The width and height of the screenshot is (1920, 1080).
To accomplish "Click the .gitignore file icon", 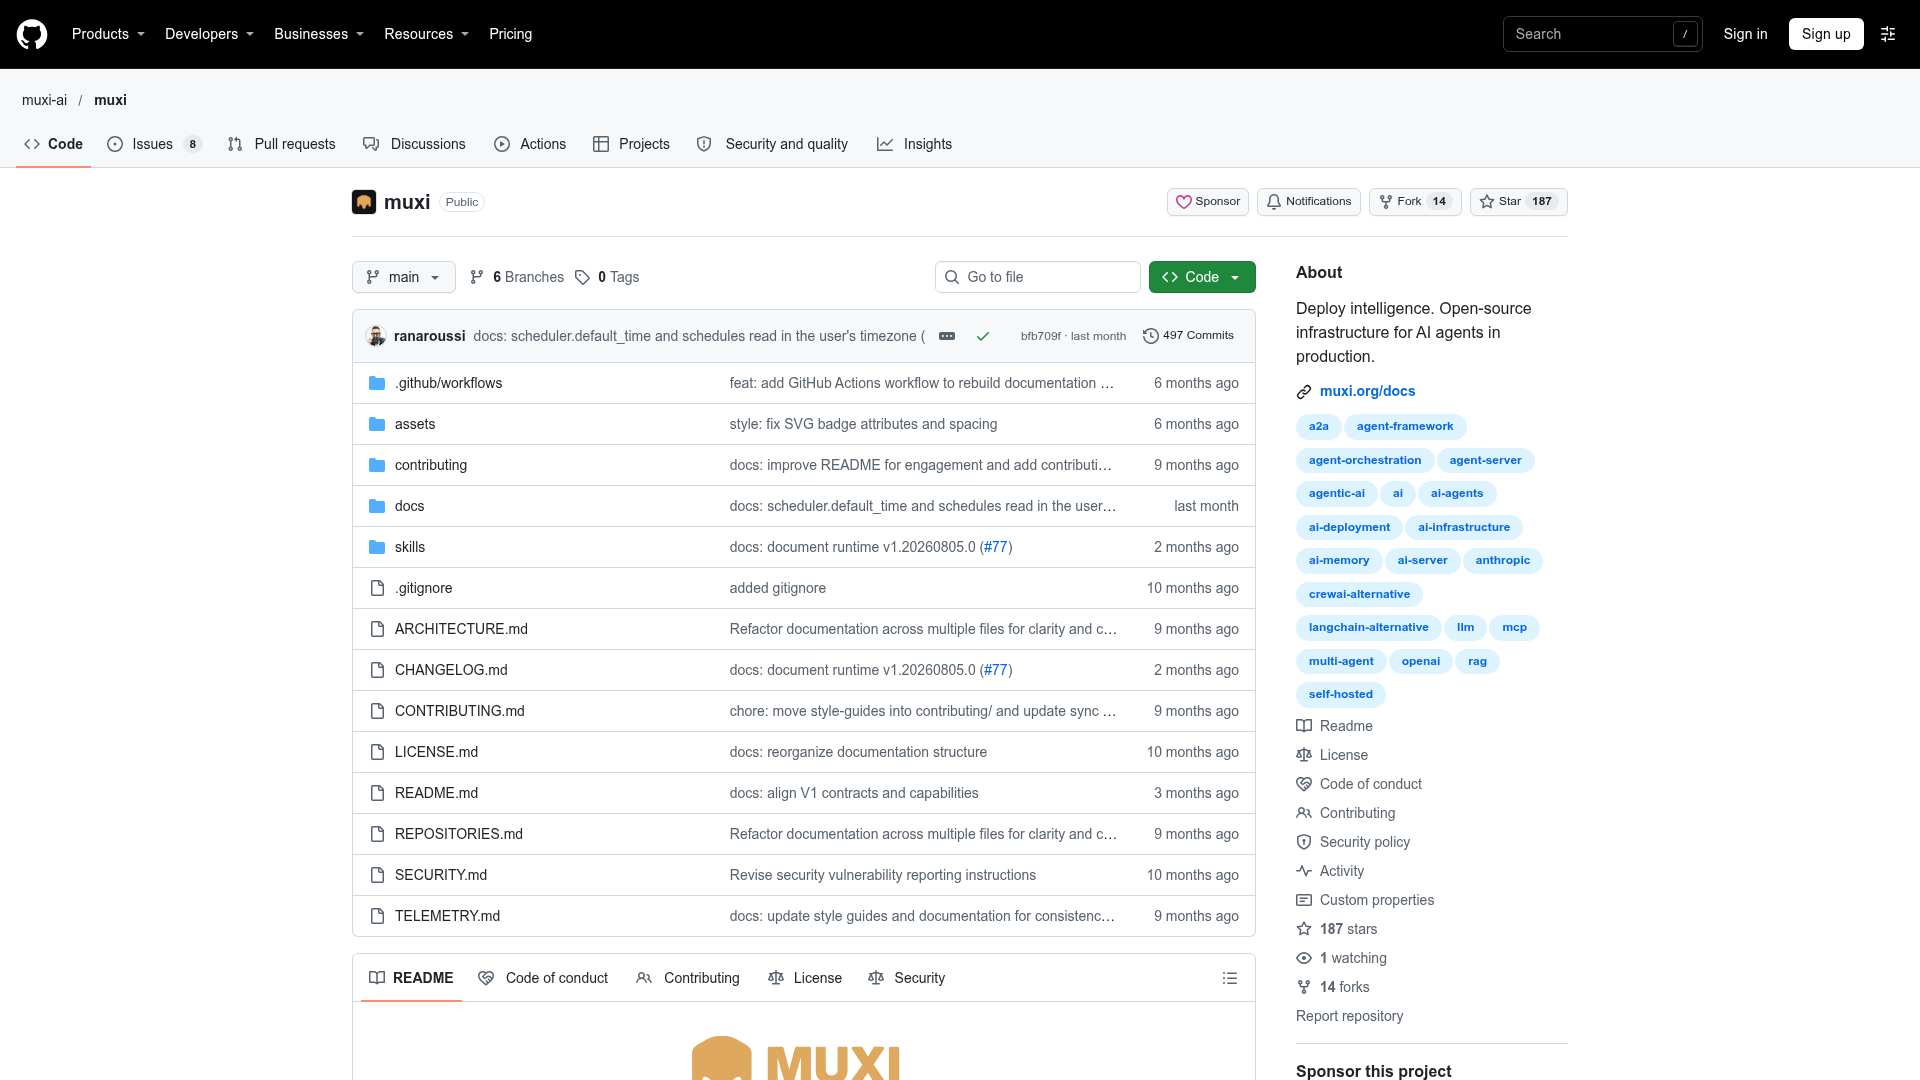I will pos(377,588).
